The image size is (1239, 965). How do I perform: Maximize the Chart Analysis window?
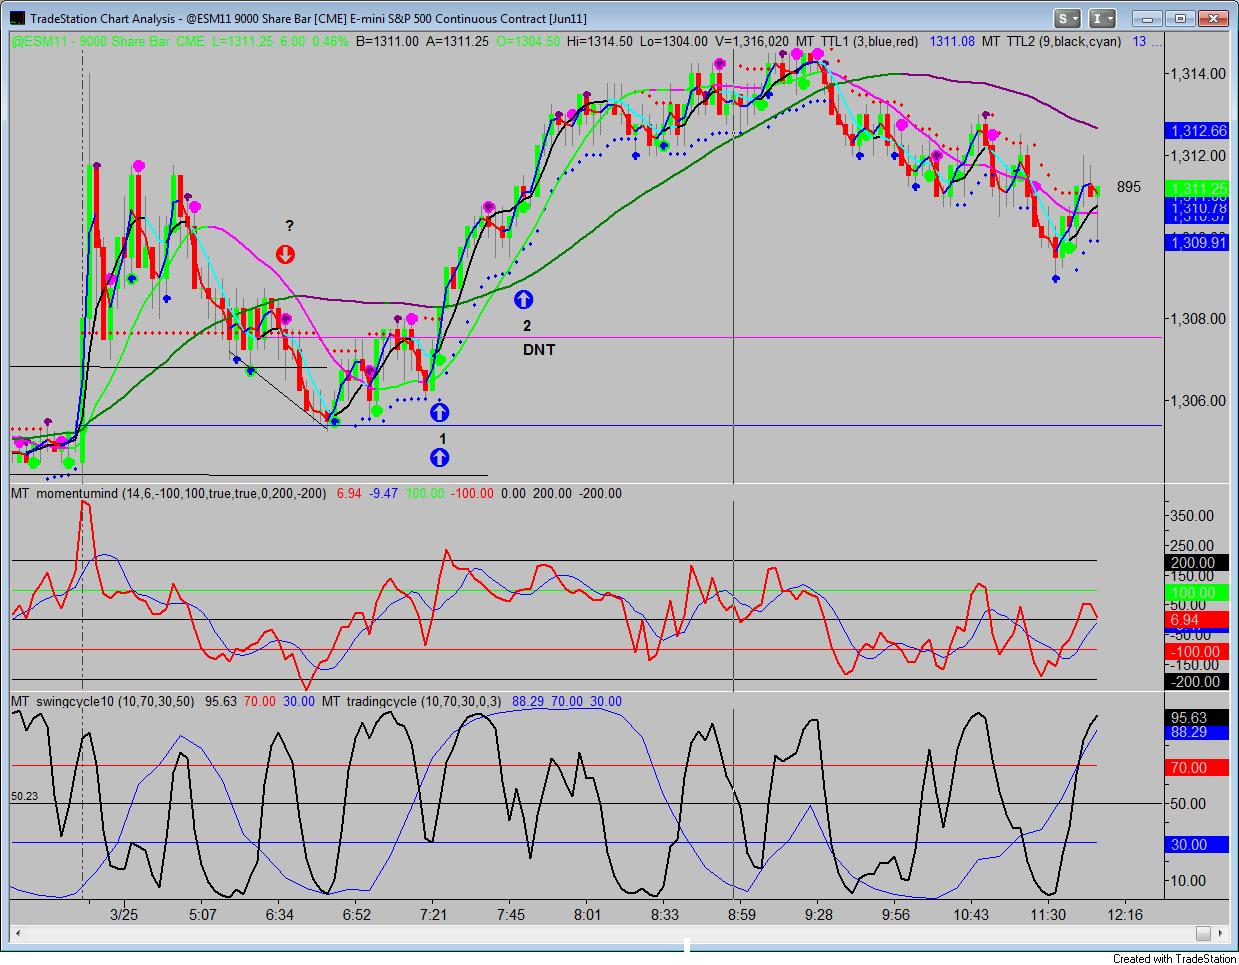tap(1180, 18)
